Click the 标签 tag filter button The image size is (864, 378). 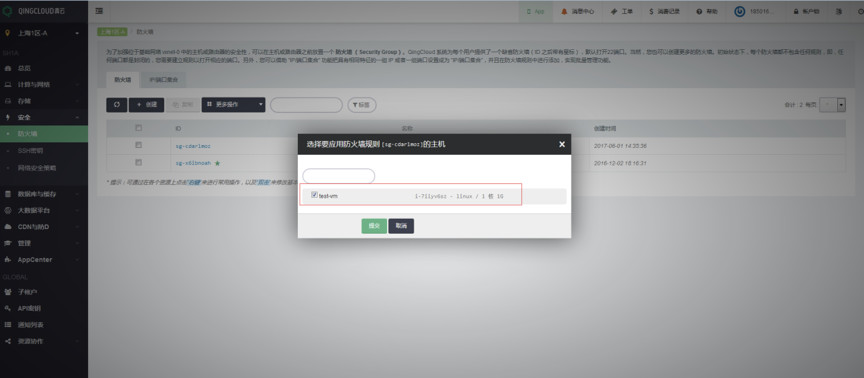click(x=361, y=105)
